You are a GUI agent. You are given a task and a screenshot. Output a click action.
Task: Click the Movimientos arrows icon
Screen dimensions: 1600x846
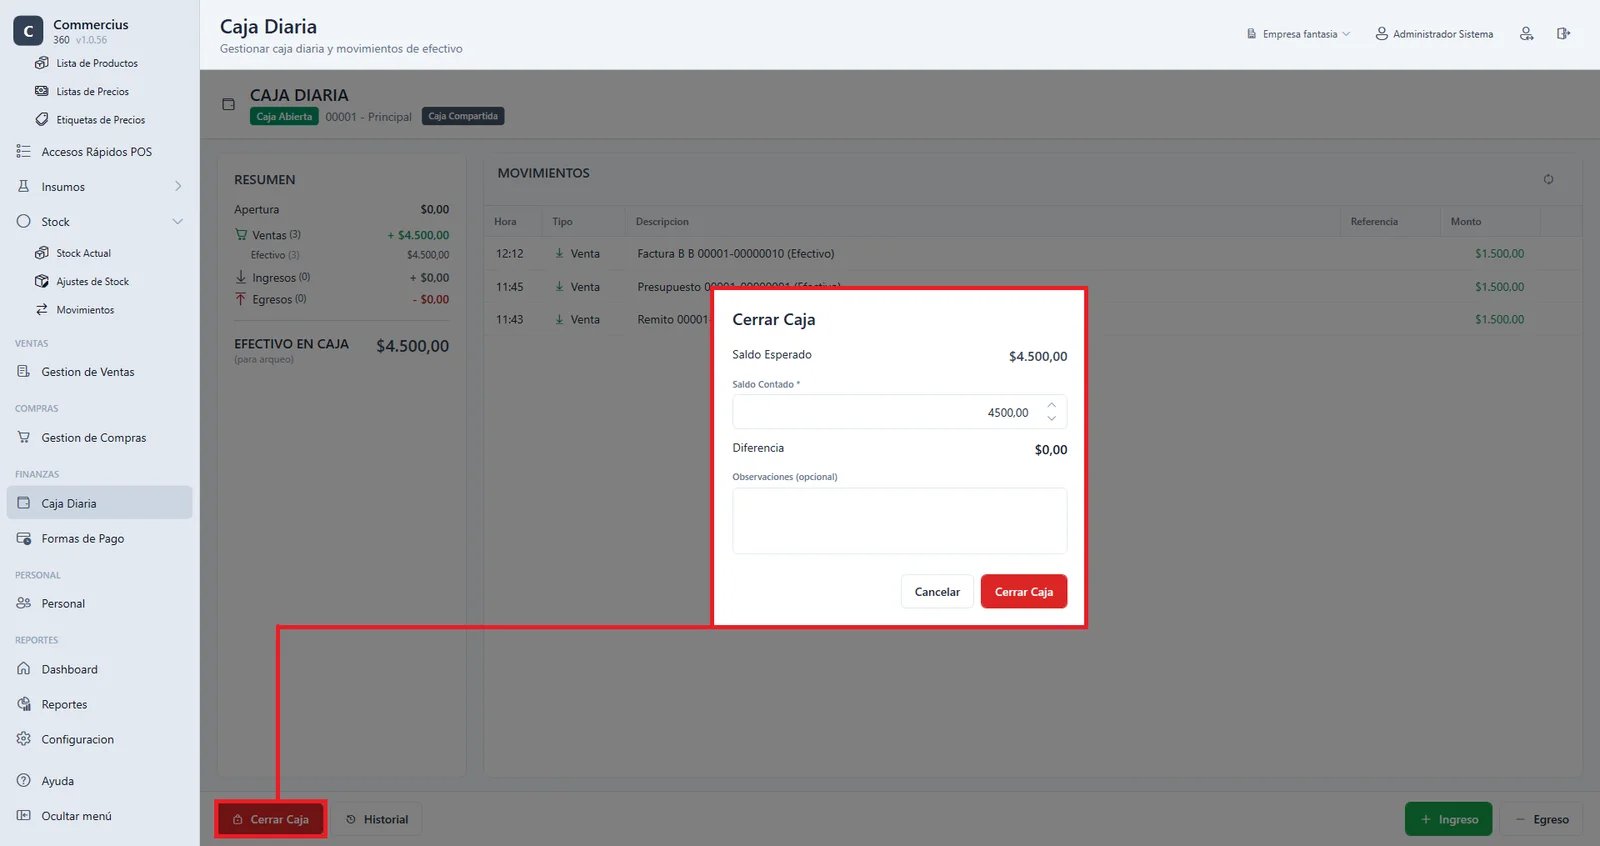[41, 310]
